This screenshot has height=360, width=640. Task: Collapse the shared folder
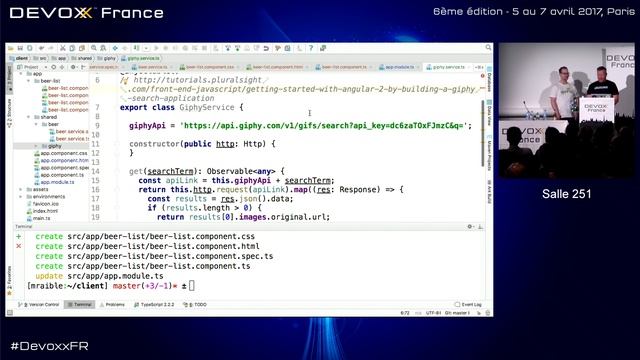click(x=29, y=117)
